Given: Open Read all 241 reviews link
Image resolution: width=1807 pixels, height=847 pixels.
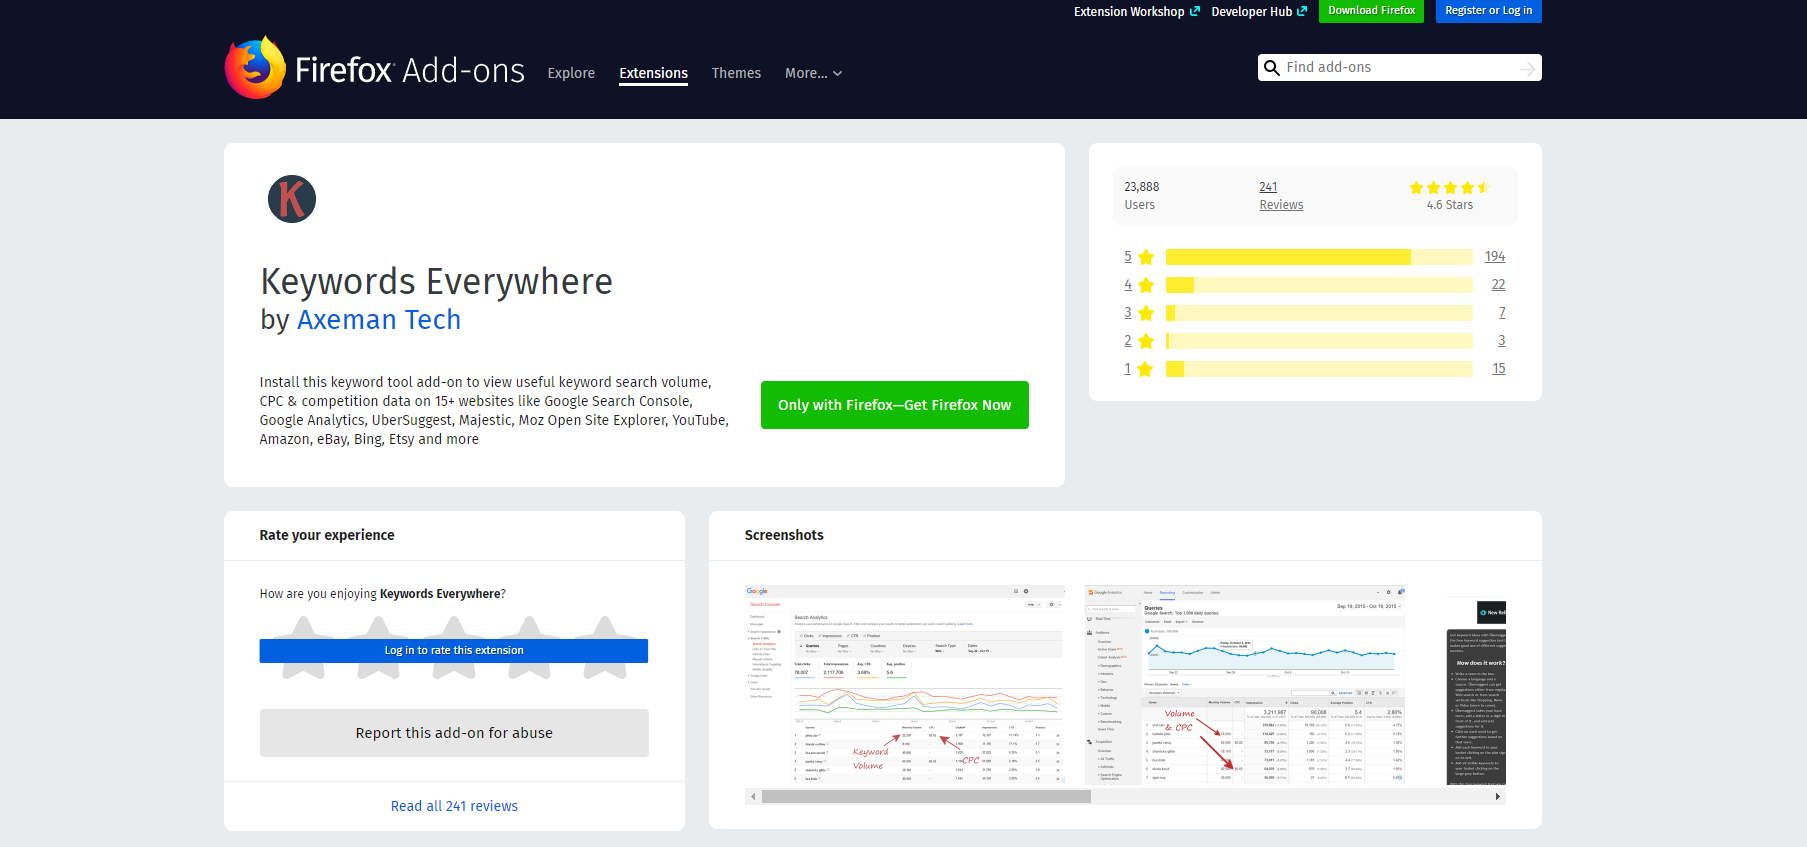Looking at the screenshot, I should (x=454, y=806).
